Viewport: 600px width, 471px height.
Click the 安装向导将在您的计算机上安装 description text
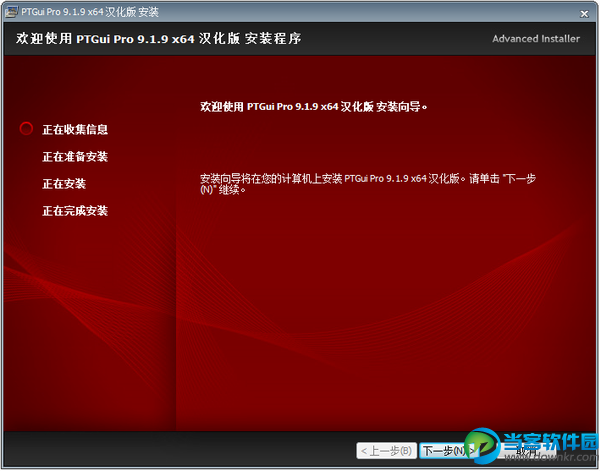coord(368,184)
